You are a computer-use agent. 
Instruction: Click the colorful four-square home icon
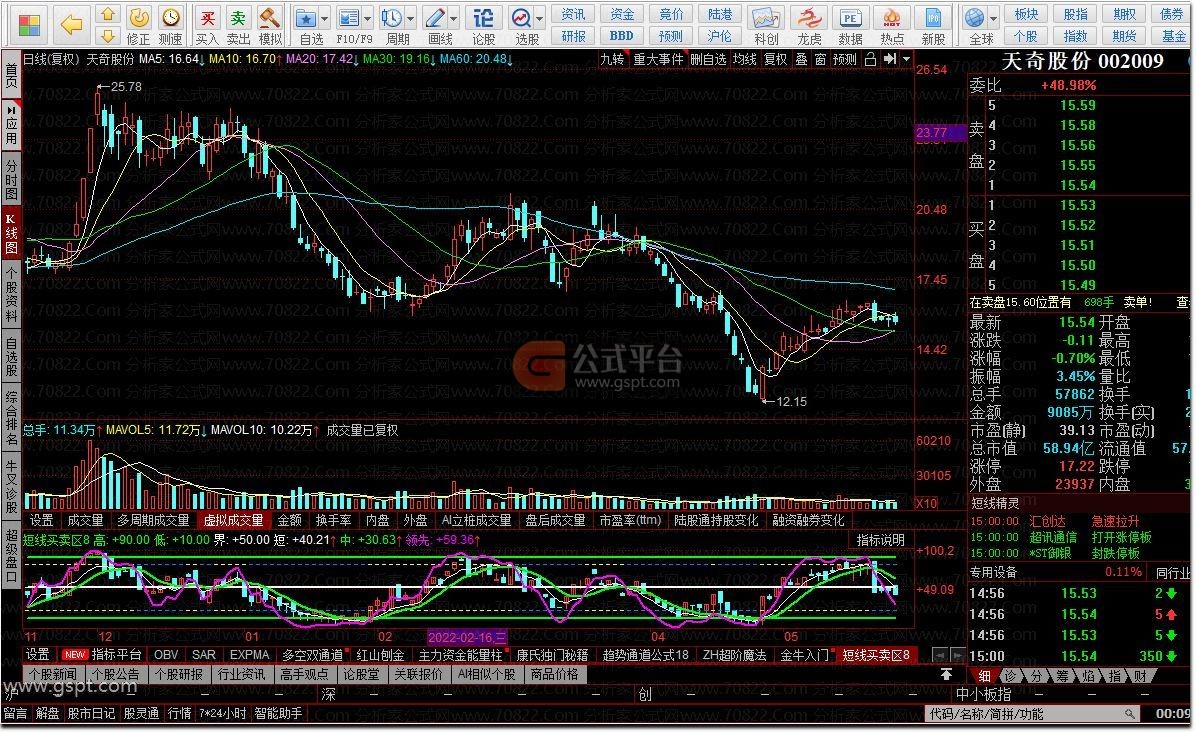pos(29,24)
